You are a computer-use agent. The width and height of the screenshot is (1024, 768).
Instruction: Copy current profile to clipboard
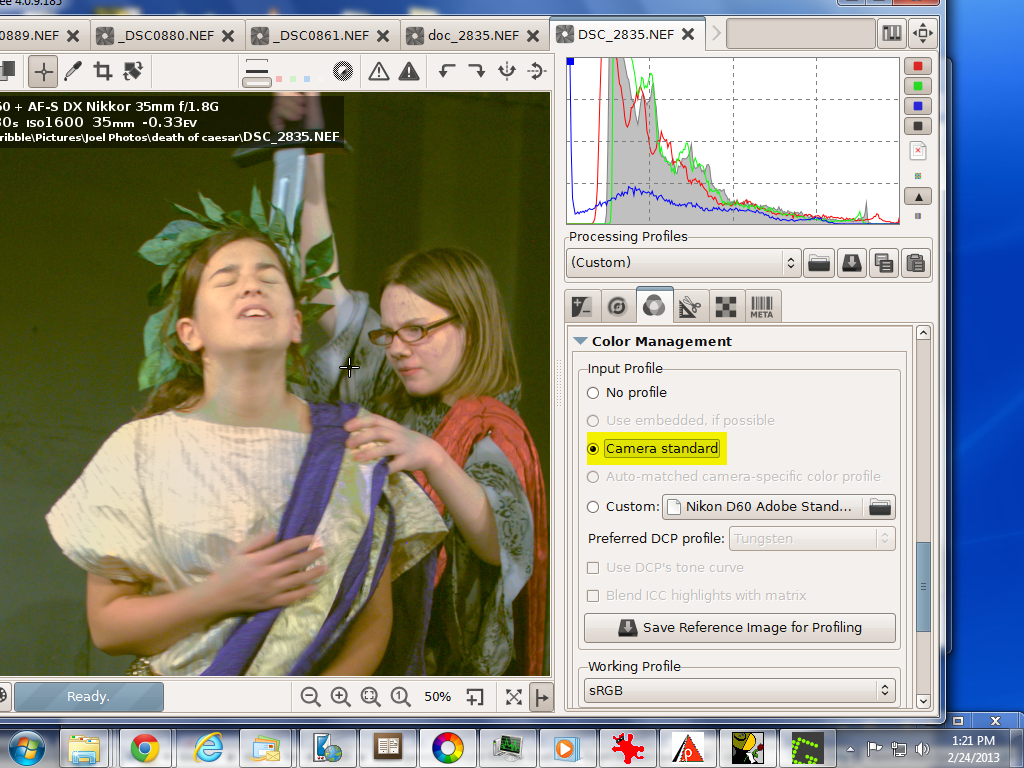(x=884, y=263)
